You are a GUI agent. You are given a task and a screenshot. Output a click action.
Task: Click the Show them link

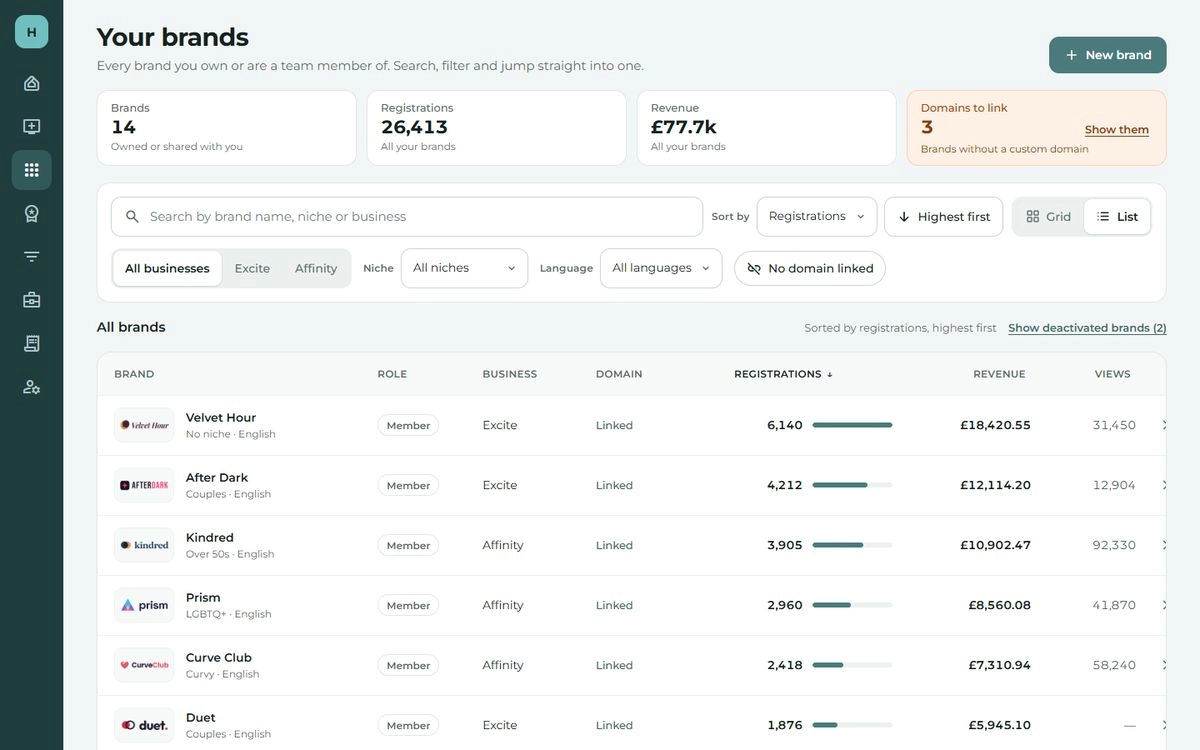click(1117, 130)
